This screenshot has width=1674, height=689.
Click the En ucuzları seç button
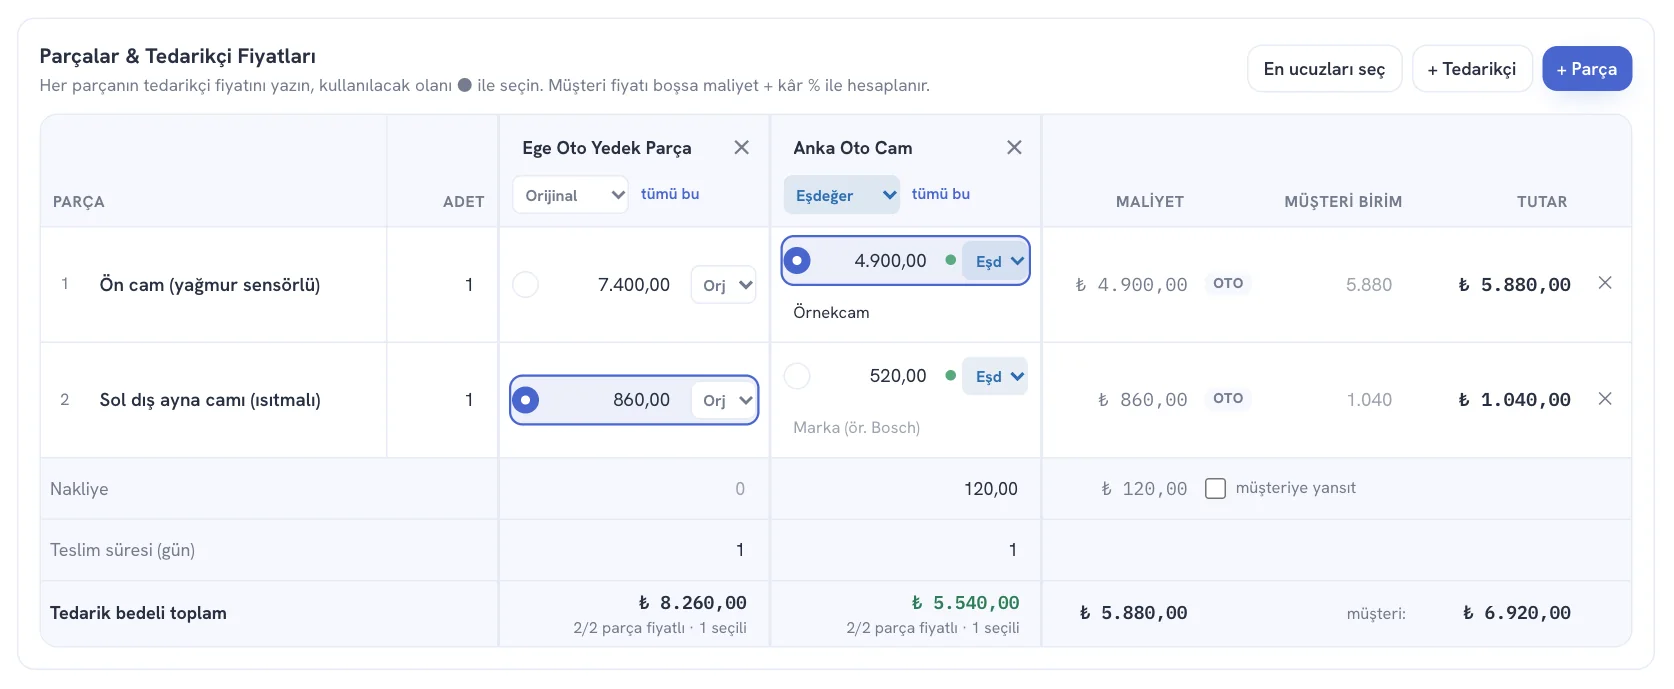1324,69
